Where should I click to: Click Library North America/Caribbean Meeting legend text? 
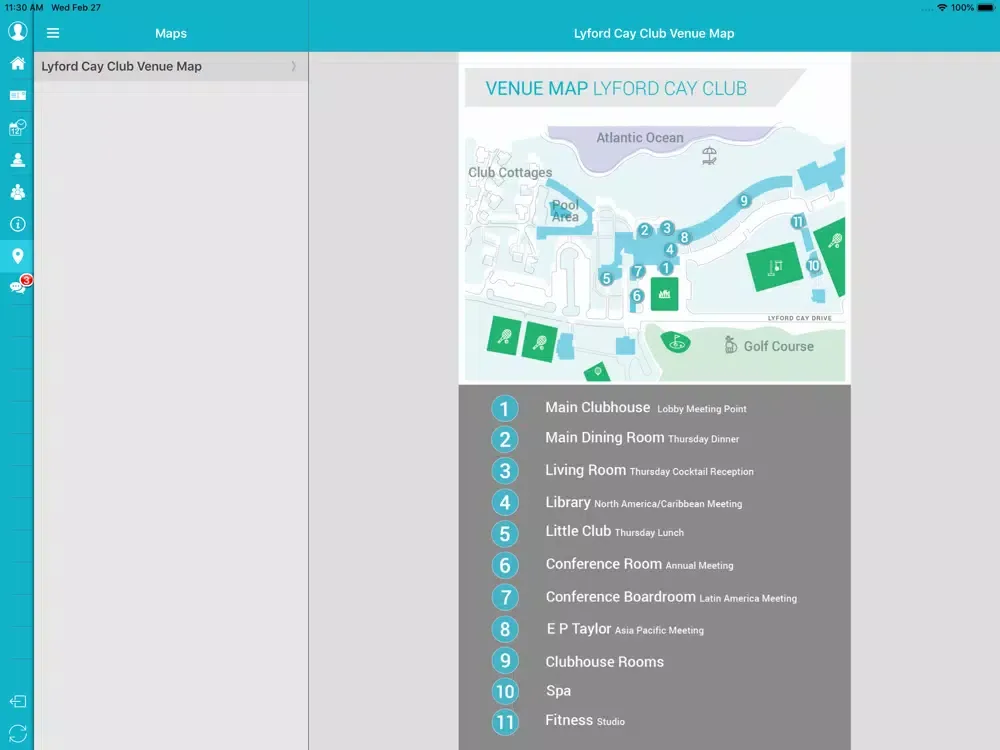[643, 503]
